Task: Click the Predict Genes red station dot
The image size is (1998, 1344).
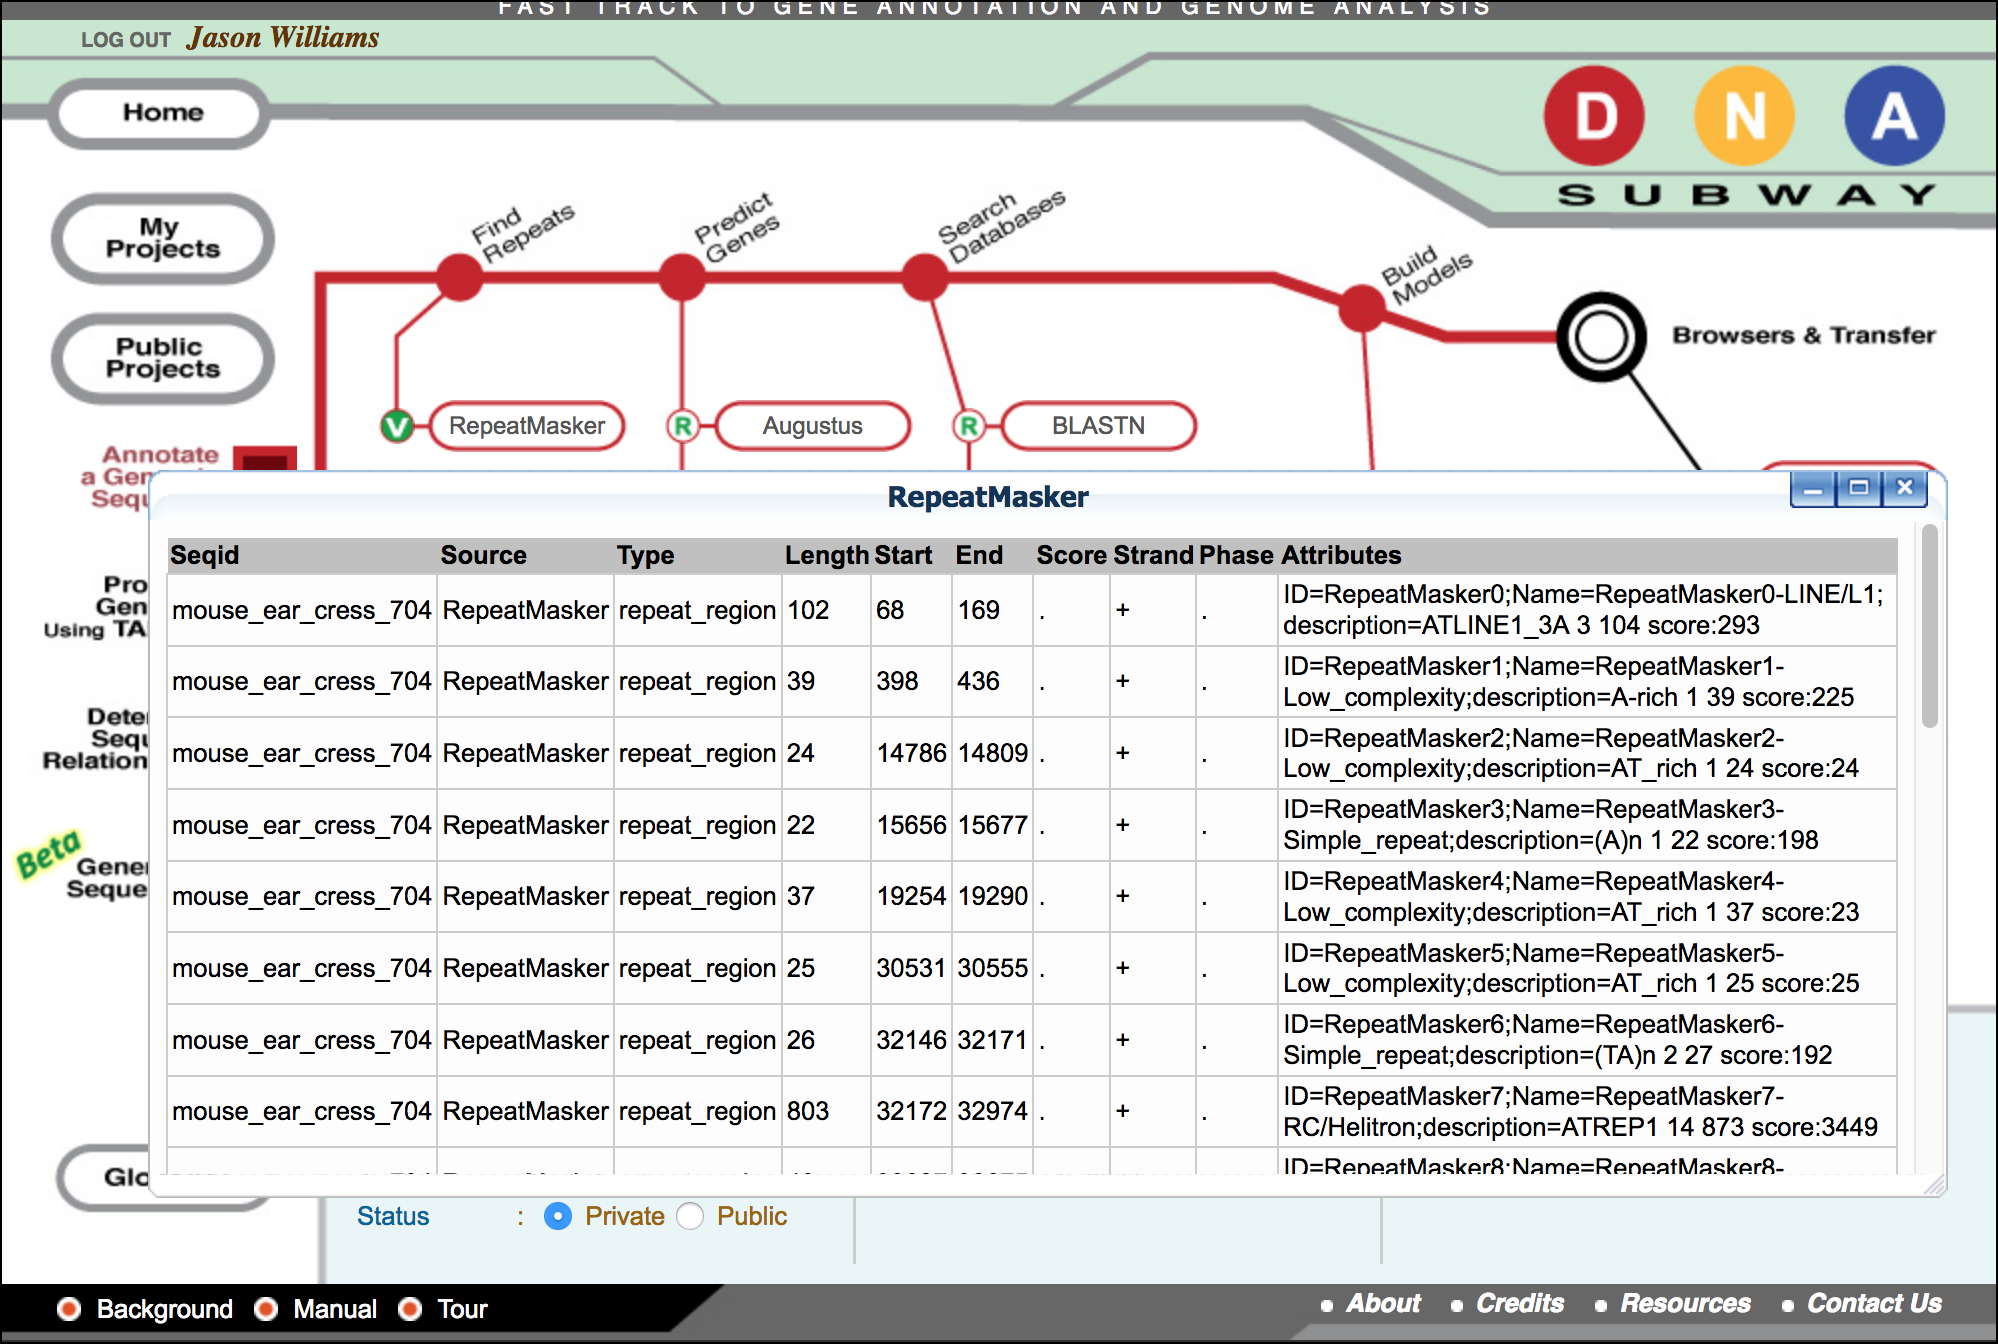Action: 682,277
